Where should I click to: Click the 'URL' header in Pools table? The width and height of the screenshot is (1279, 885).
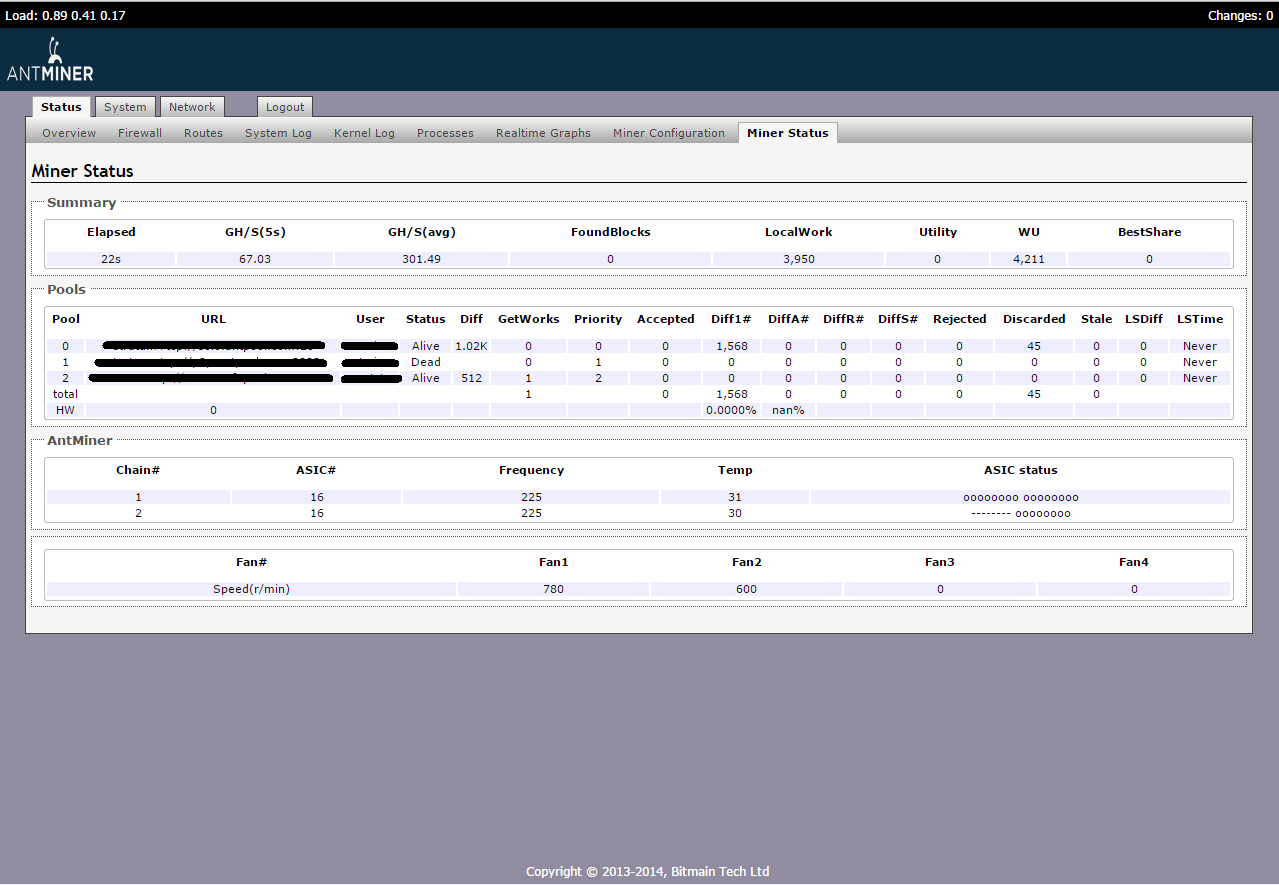pyautogui.click(x=214, y=319)
